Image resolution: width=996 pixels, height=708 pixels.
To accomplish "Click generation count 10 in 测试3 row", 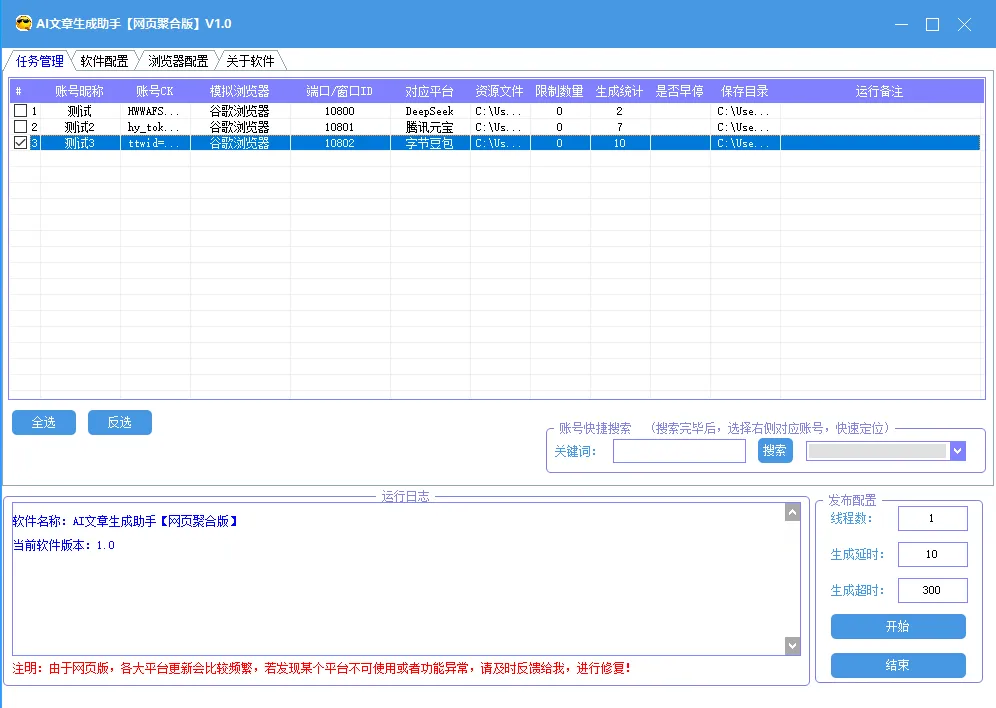I will click(619, 144).
